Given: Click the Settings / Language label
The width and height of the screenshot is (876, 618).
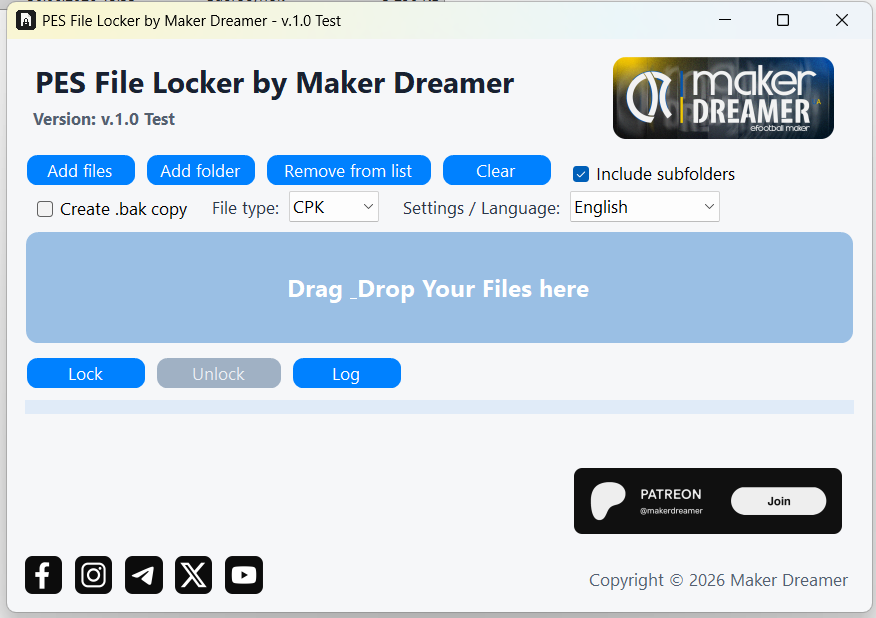Looking at the screenshot, I should tap(481, 208).
